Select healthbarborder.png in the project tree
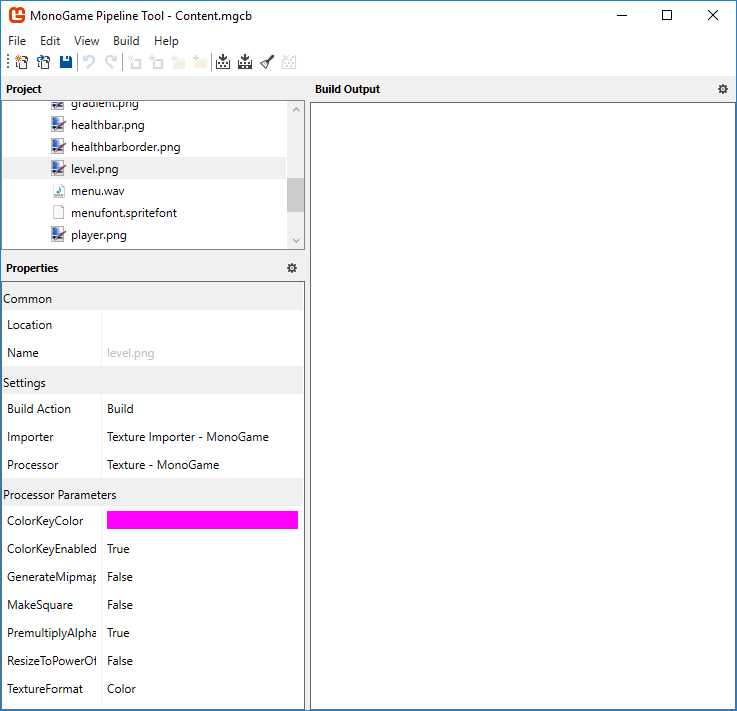 (125, 147)
